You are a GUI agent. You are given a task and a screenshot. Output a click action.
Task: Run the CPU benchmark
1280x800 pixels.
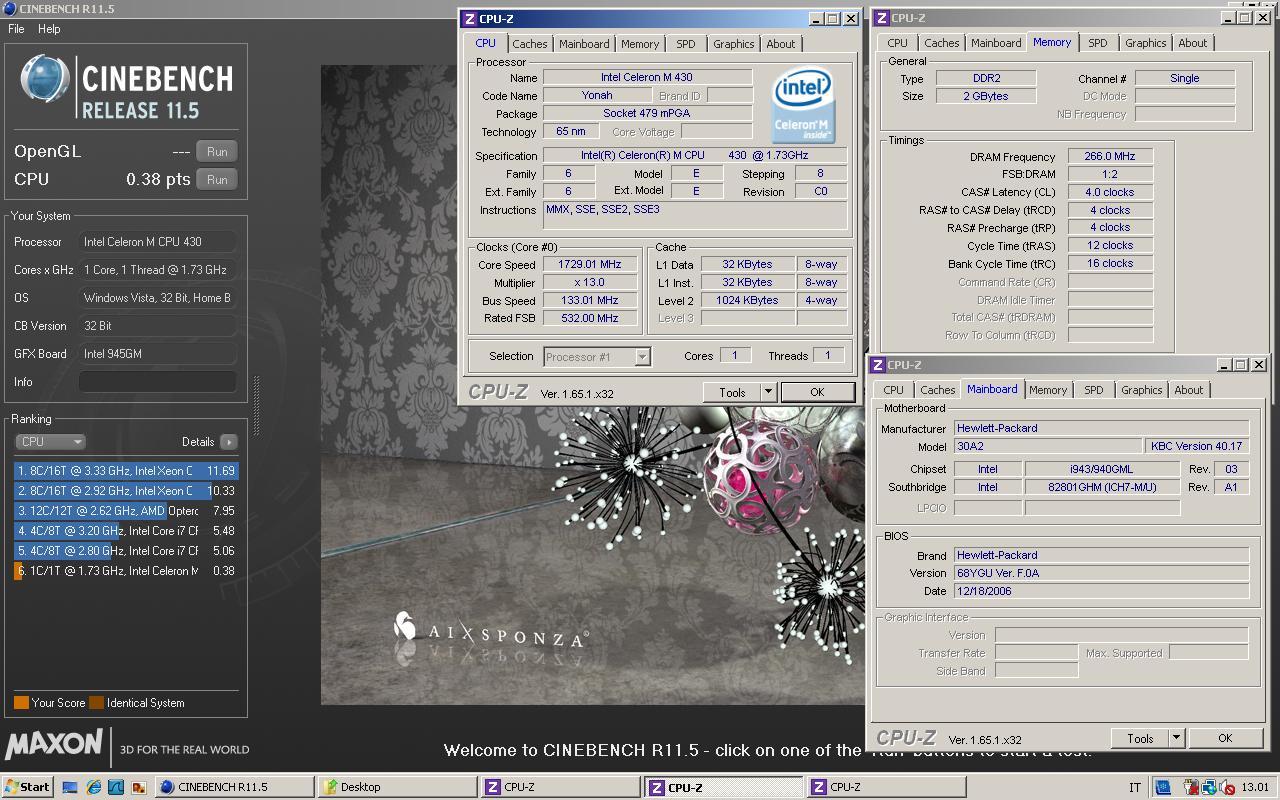[217, 180]
